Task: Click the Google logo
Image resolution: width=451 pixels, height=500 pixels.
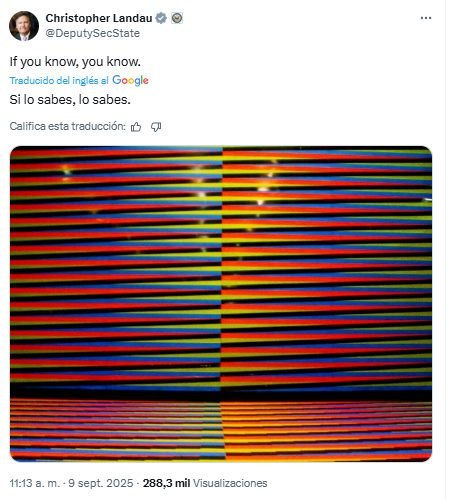Action: [x=130, y=80]
